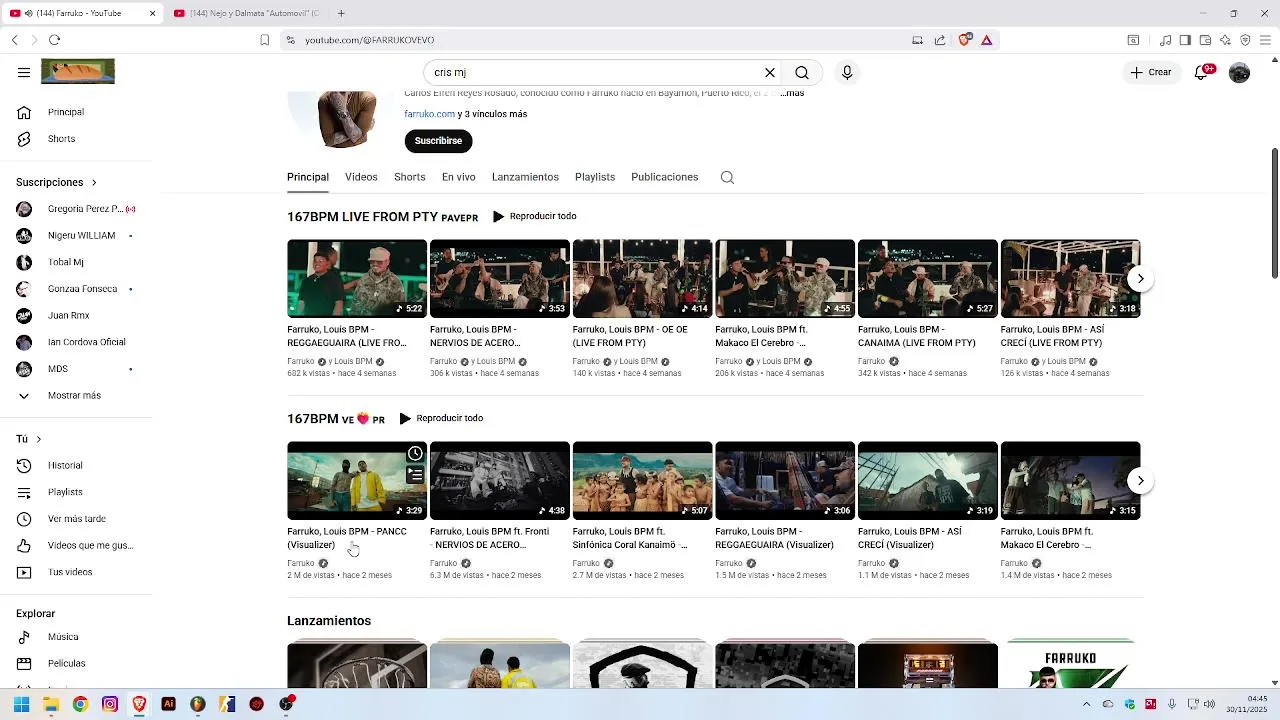Switch to the channel Shorts tab
Viewport: 1280px width, 720px height.
point(410,177)
